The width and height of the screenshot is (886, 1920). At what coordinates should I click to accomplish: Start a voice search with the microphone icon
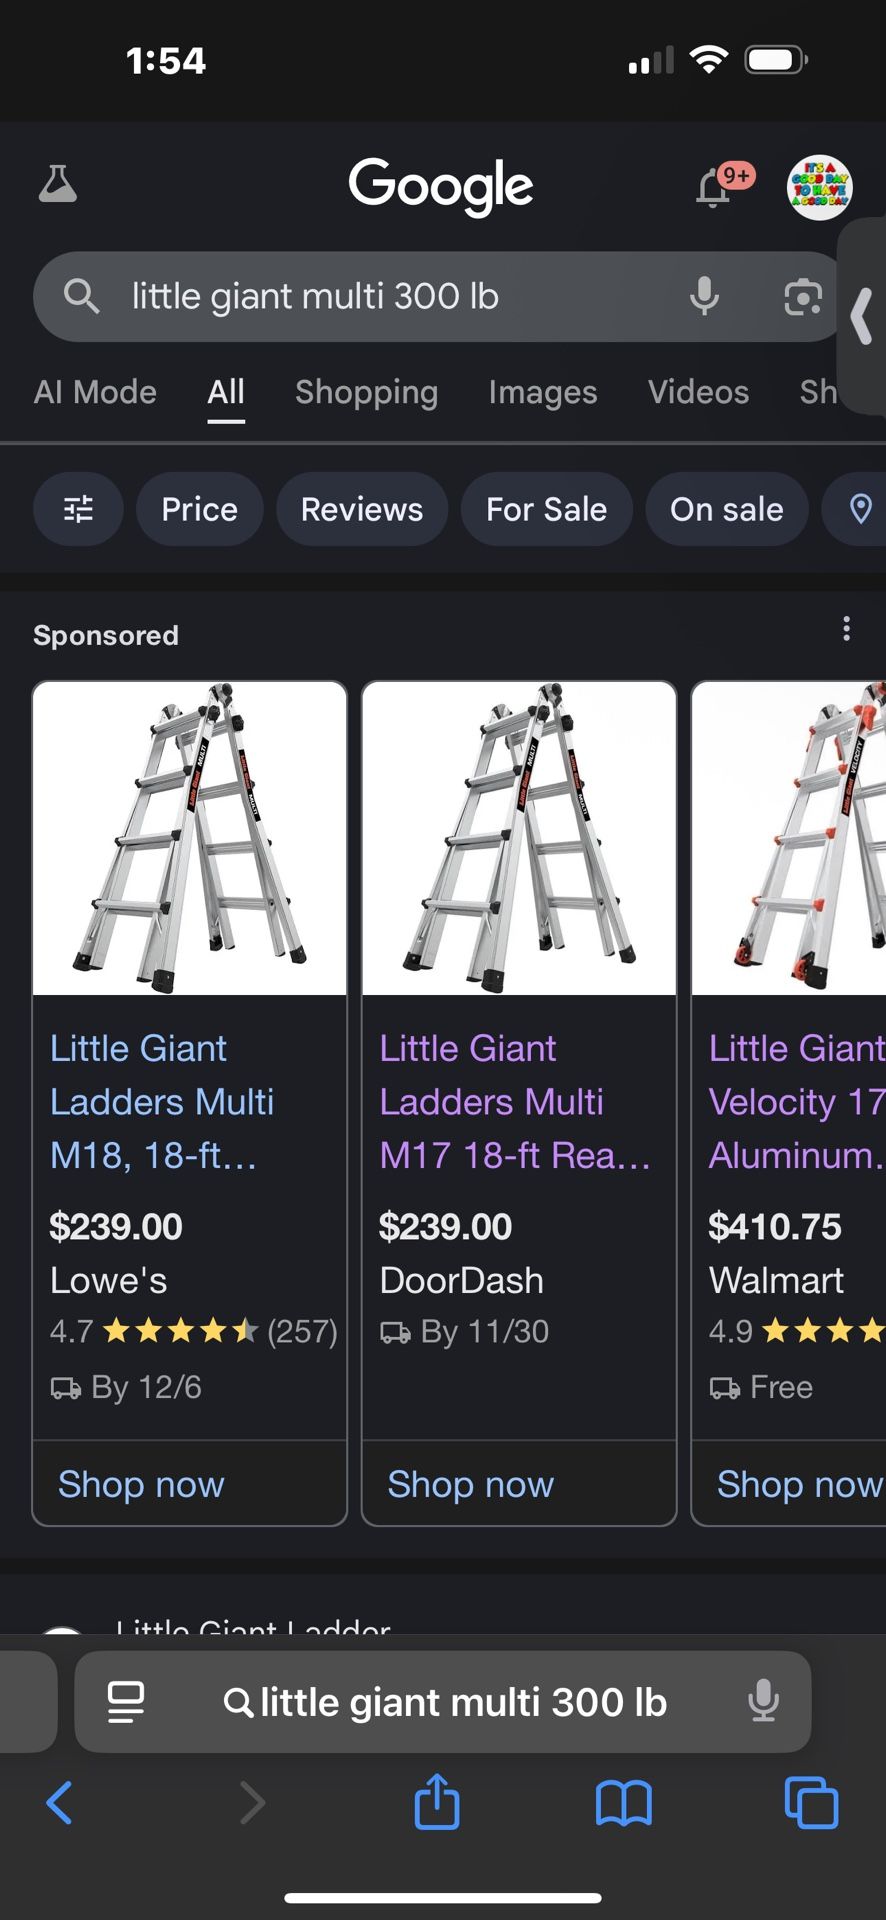click(x=705, y=296)
